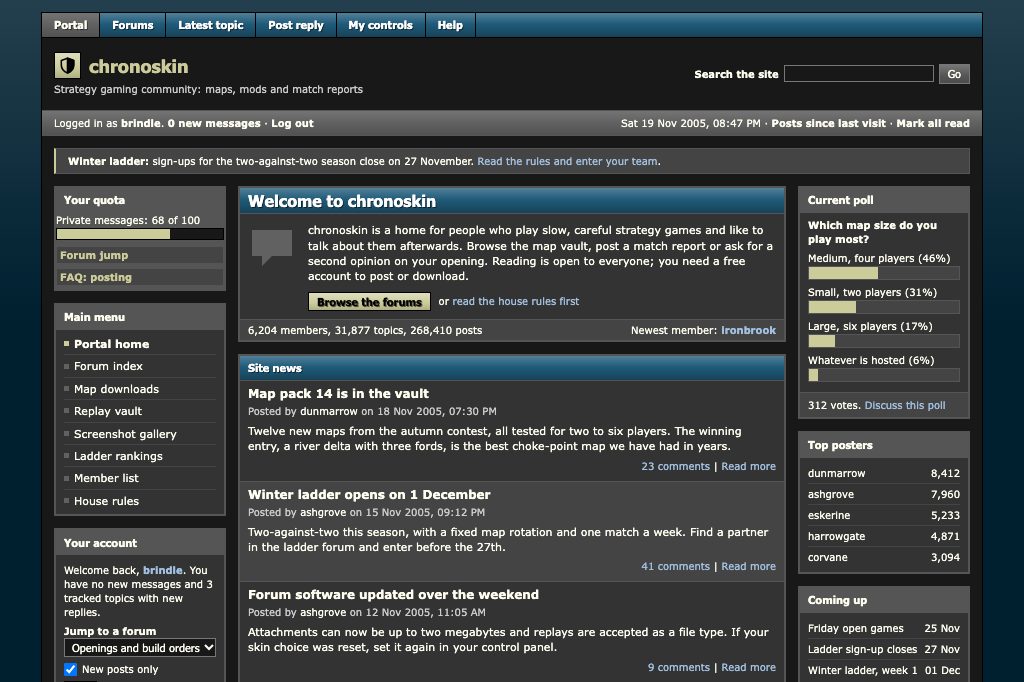Open the Forums tab
Screen dimensions: 1024x682
pos(133,25)
